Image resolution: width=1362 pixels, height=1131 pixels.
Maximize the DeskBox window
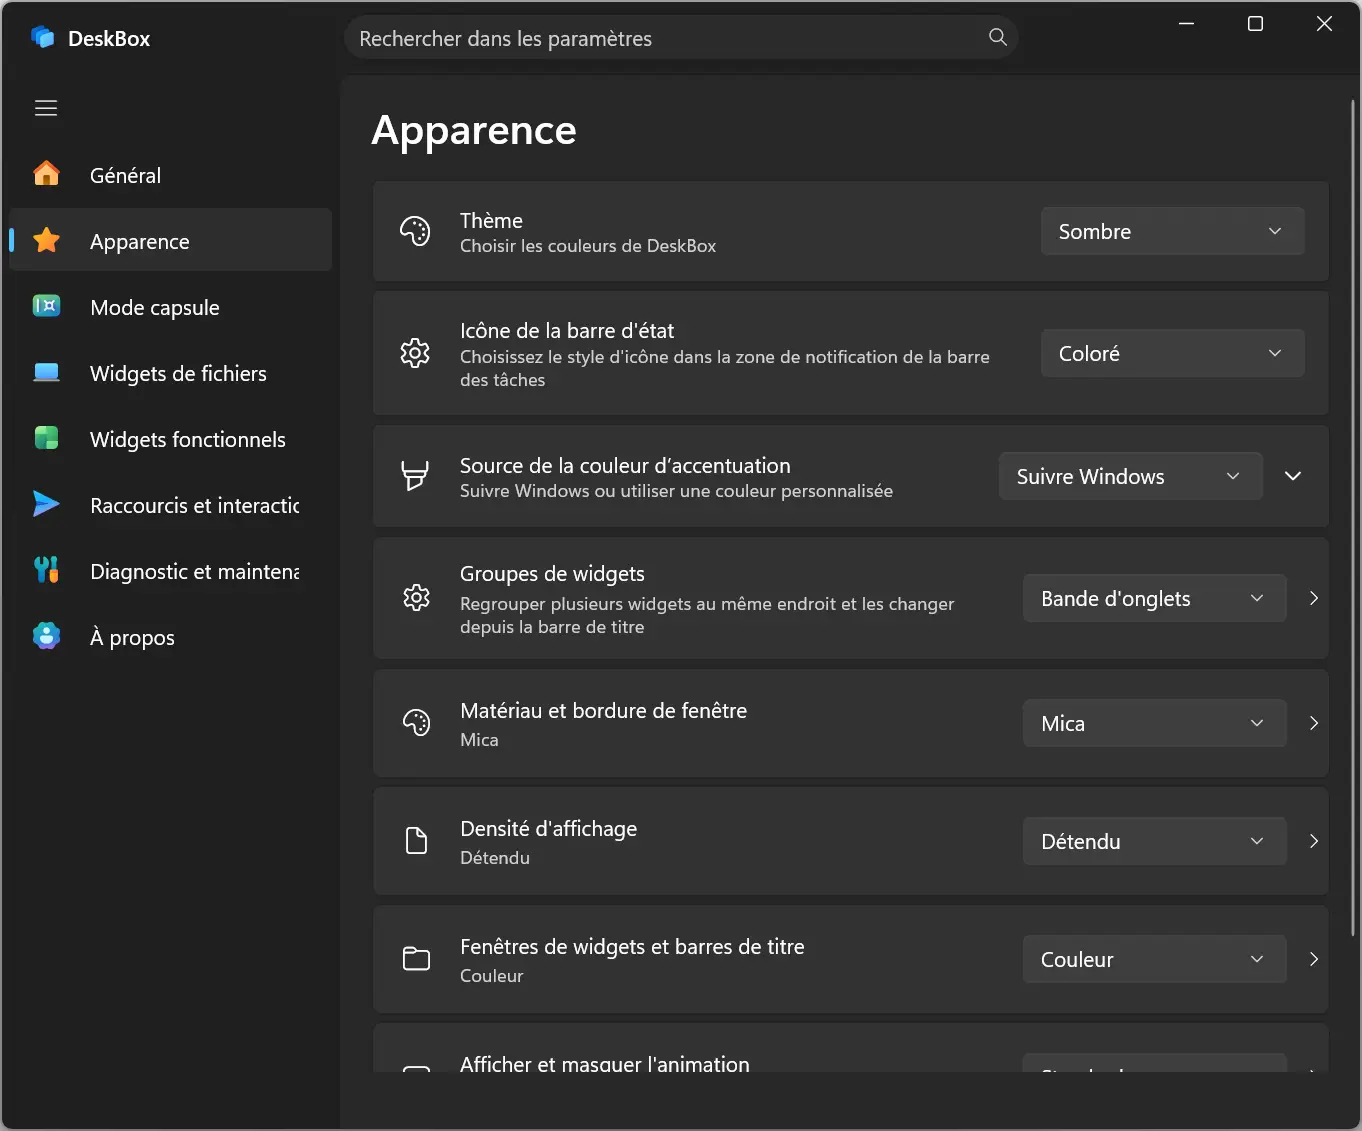[1255, 24]
